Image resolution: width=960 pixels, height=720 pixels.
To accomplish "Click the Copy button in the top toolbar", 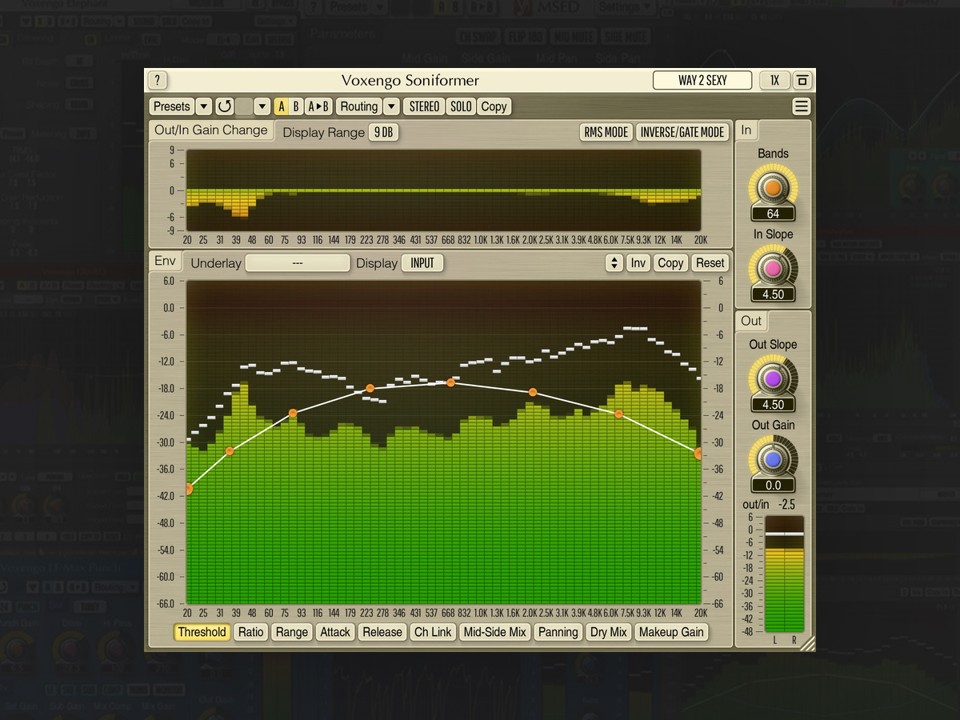I will [493, 107].
